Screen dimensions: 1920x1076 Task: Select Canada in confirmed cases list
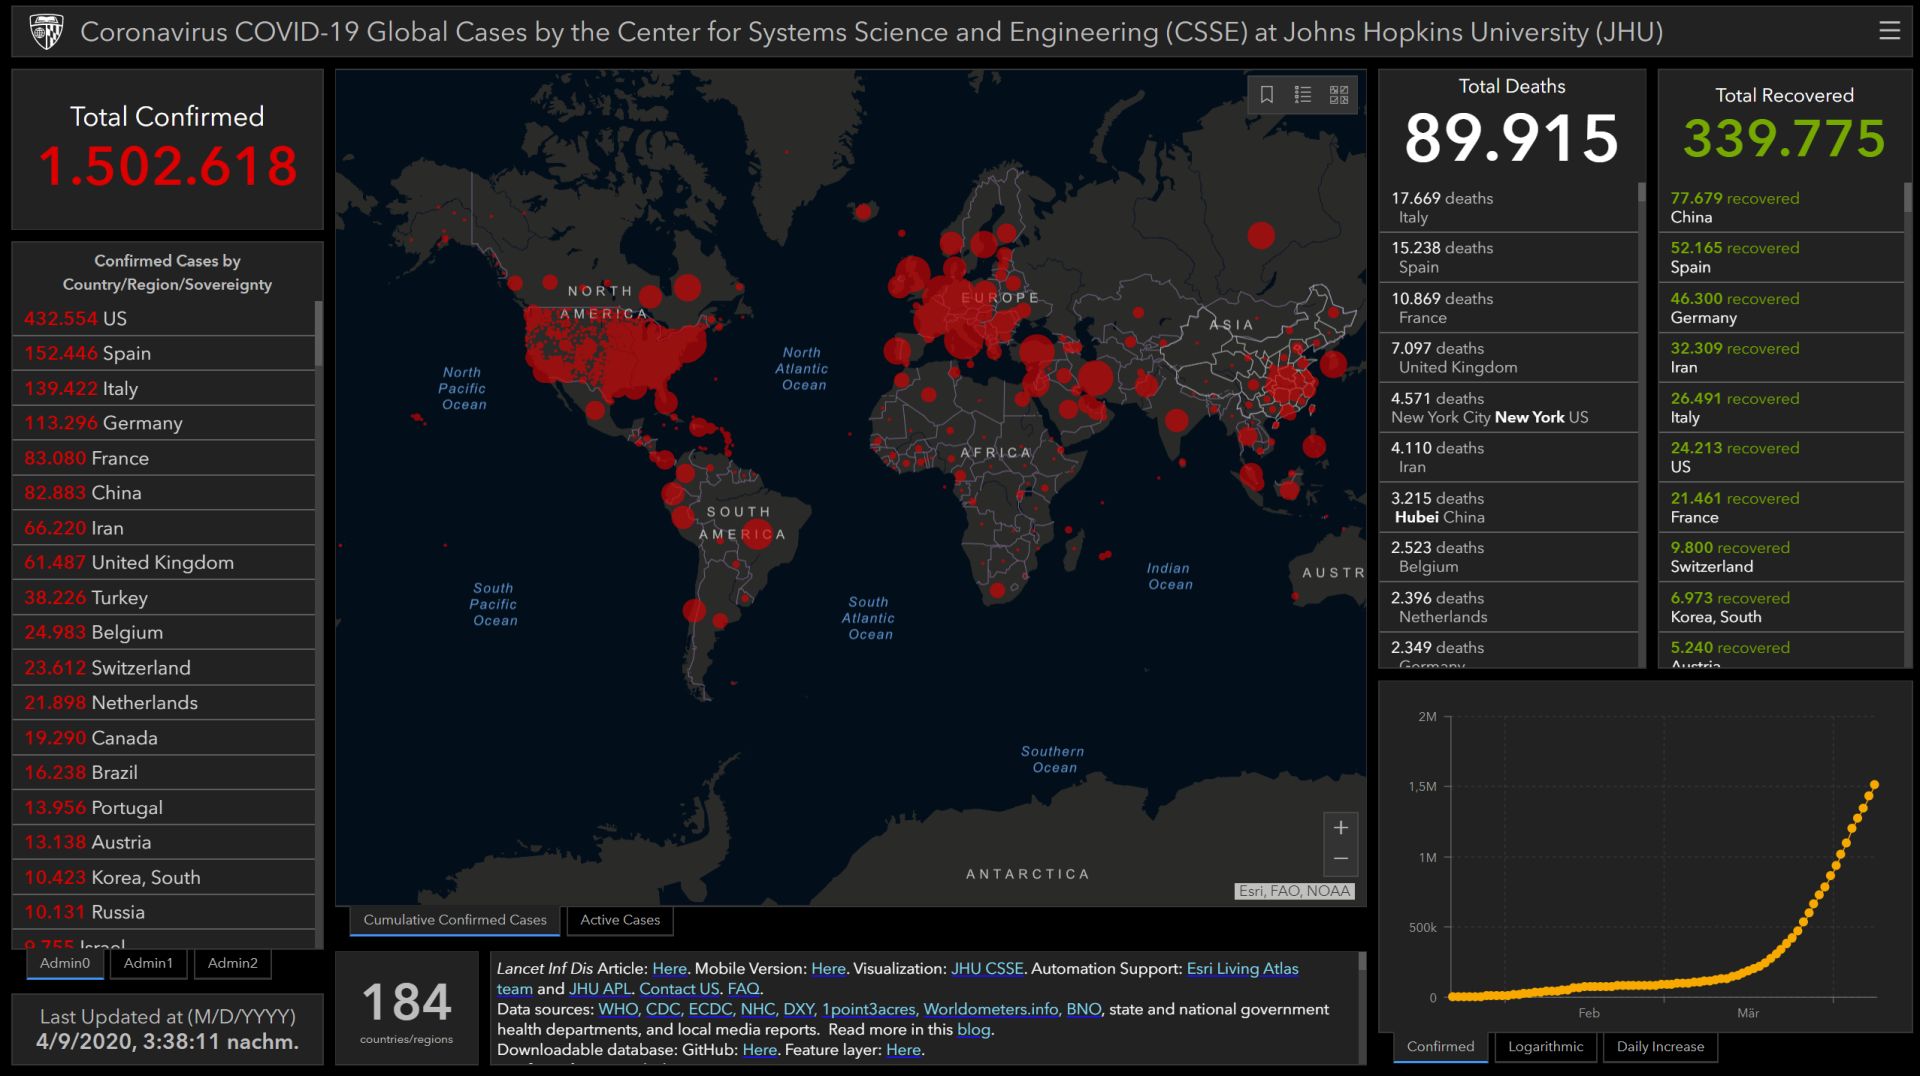point(163,737)
